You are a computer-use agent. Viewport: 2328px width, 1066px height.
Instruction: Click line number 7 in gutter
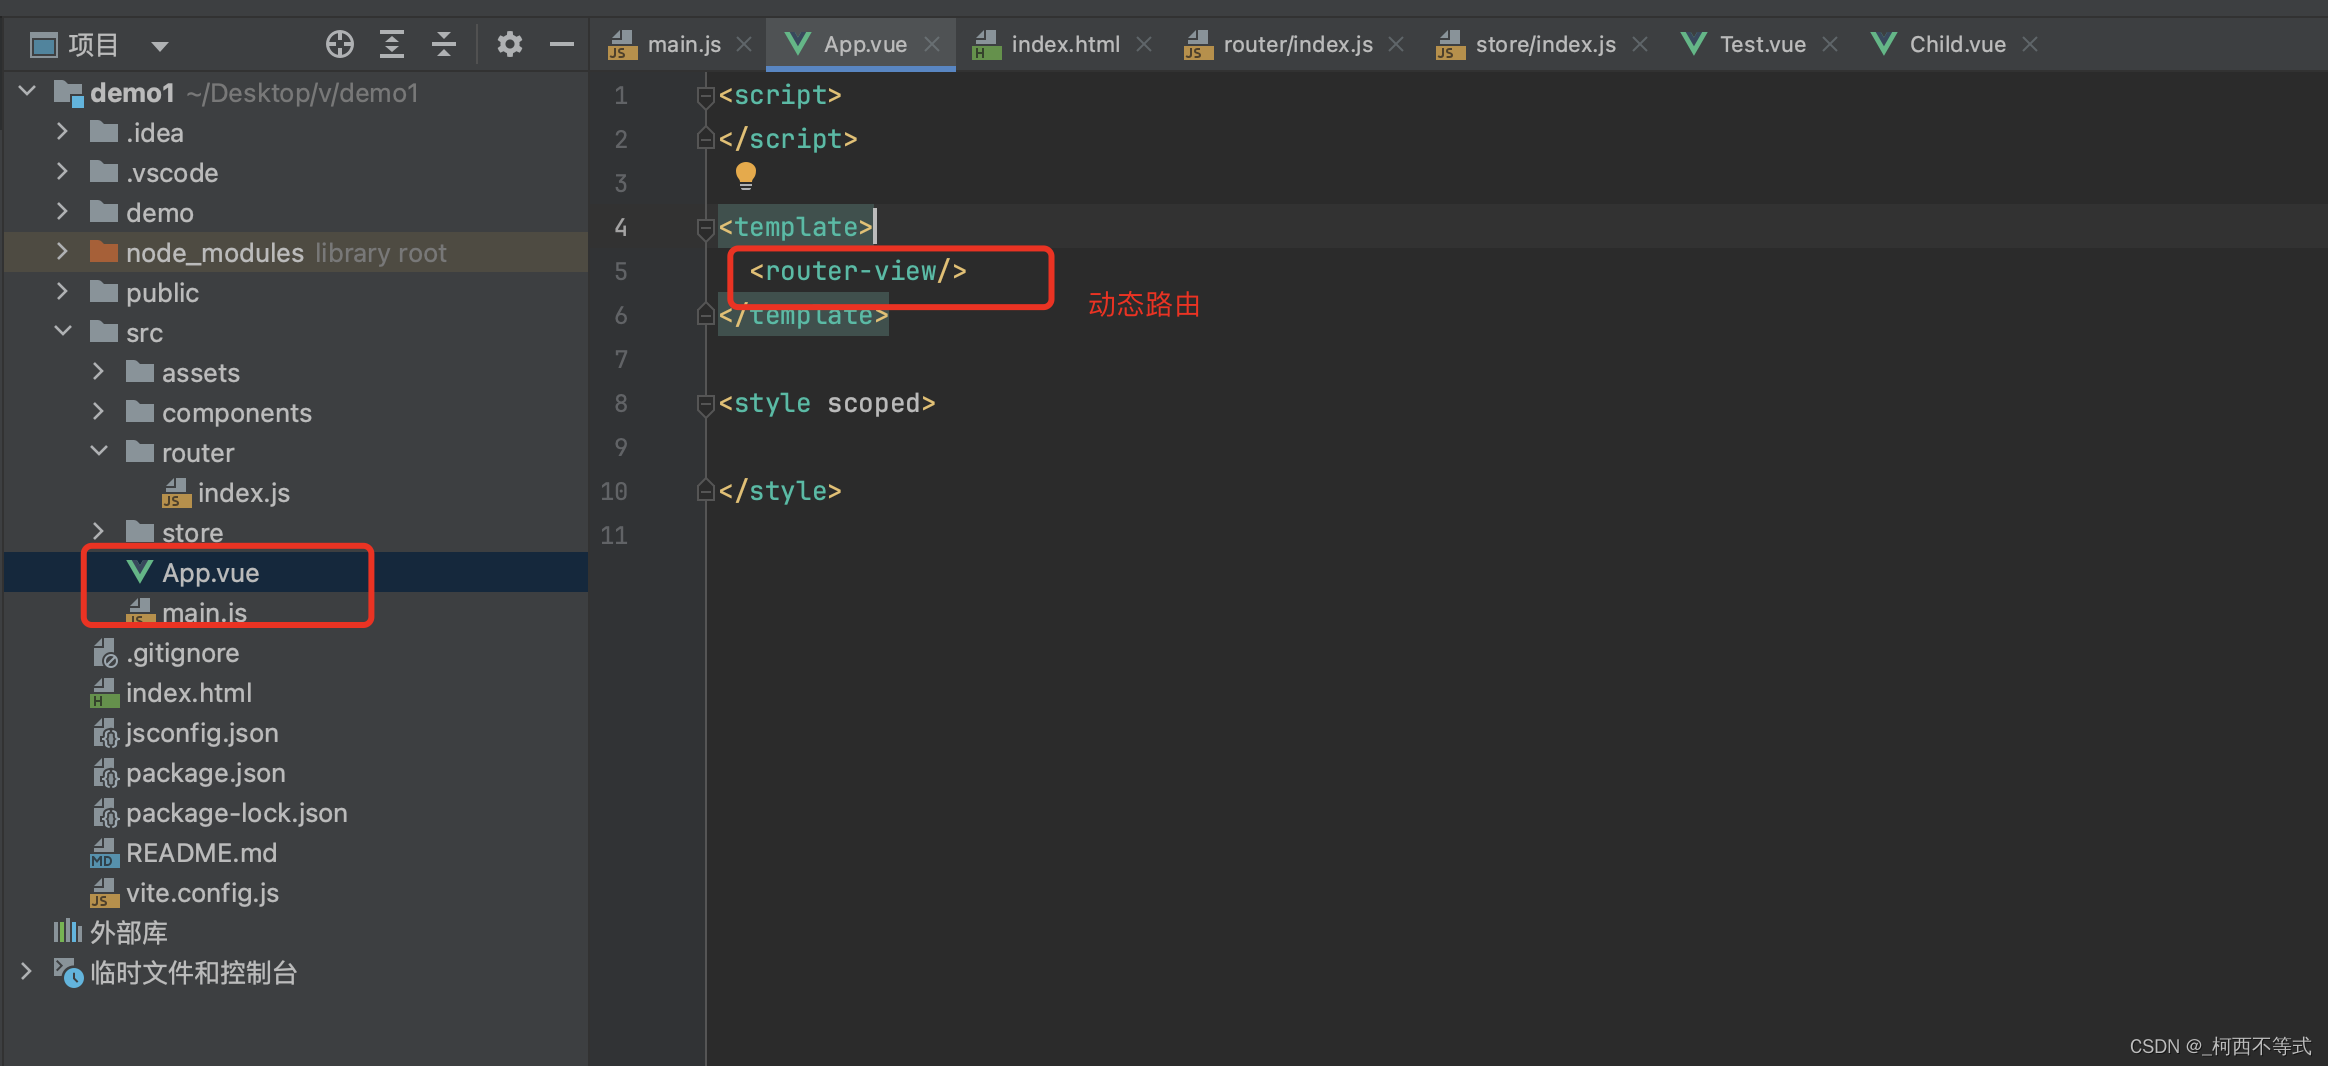pyautogui.click(x=621, y=360)
